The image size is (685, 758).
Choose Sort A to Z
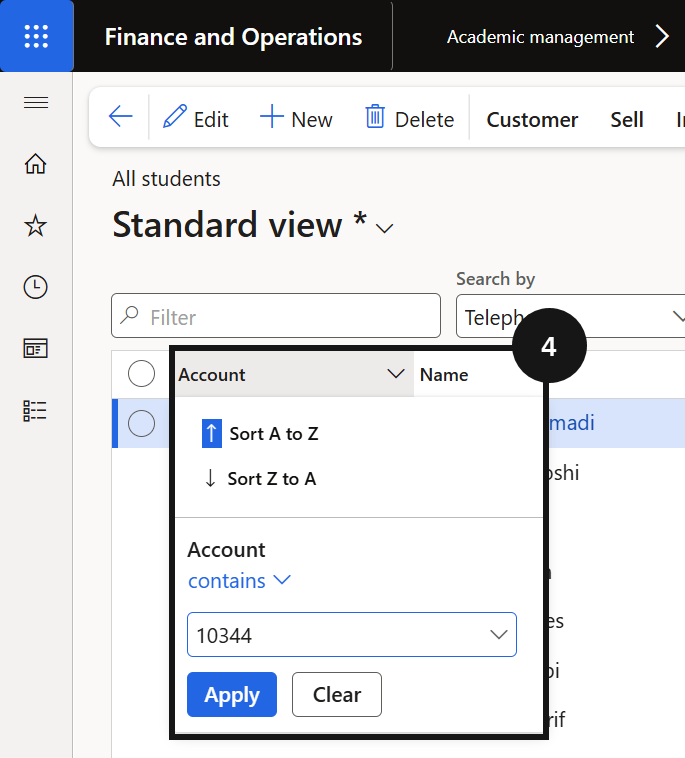coord(261,434)
